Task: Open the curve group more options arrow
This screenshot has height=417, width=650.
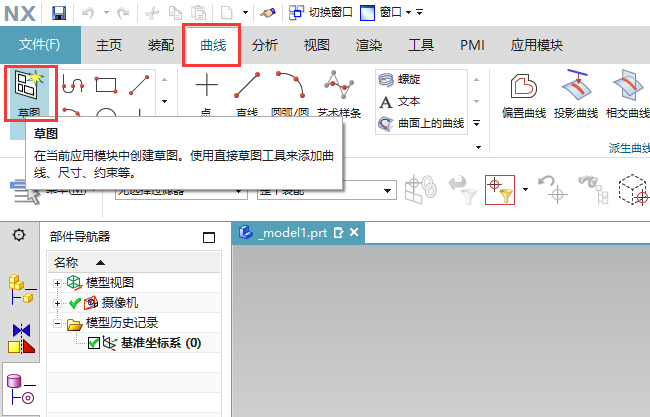Action: click(x=478, y=148)
